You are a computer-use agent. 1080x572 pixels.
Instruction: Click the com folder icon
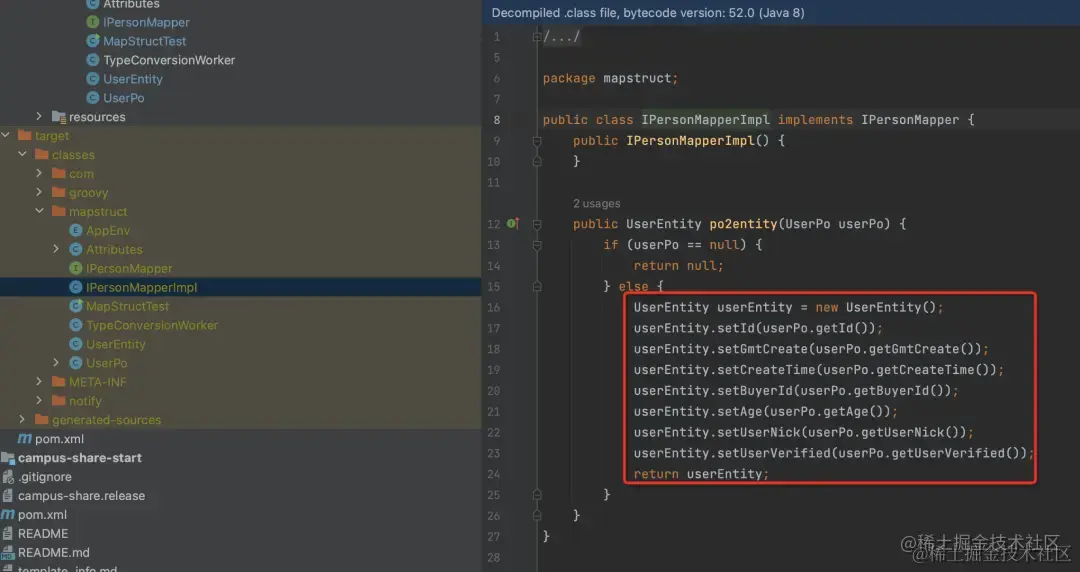(59, 174)
